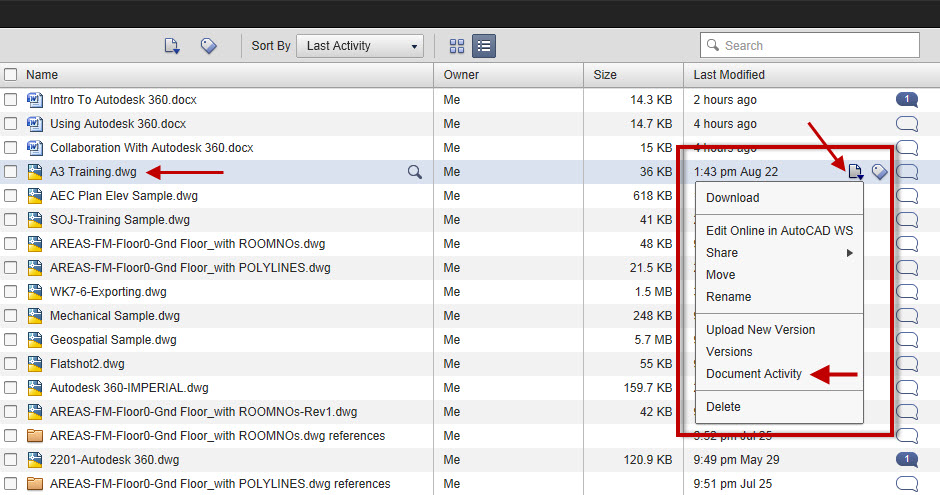Click the 2 hours ago timestamp

point(725,99)
